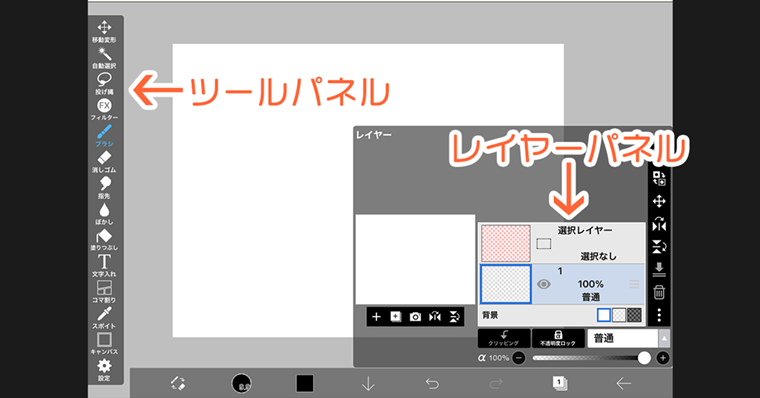Select layer 1 thumbnail with blue border
Viewport: 760px width, 398px height.
tap(506, 284)
